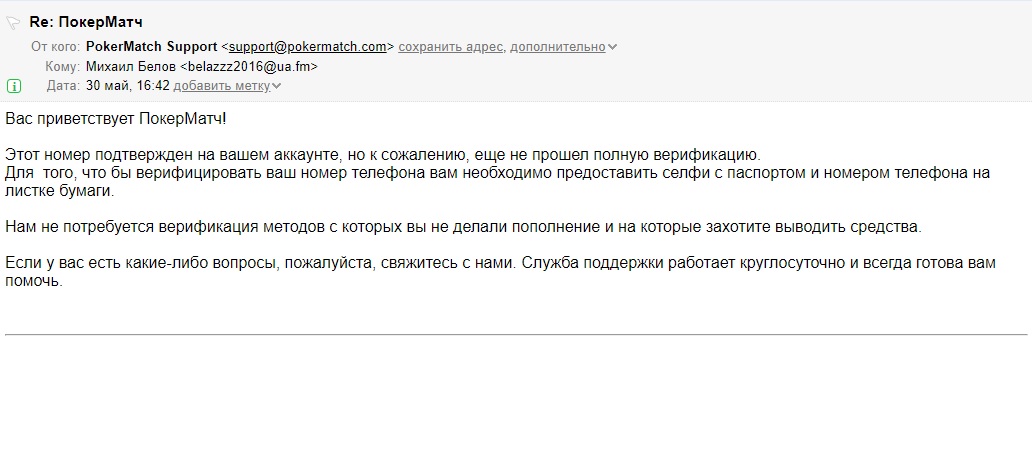Click the flag icon beside the subject
The width and height of the screenshot is (1032, 460).
(13, 23)
